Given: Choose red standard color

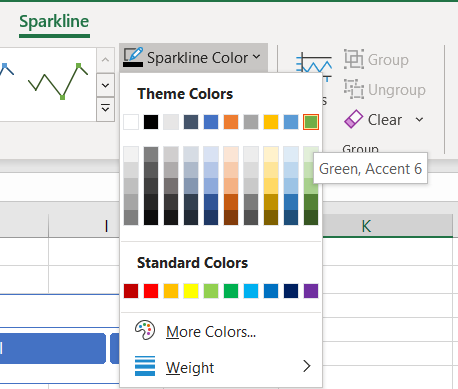Looking at the screenshot, I should (x=151, y=291).
